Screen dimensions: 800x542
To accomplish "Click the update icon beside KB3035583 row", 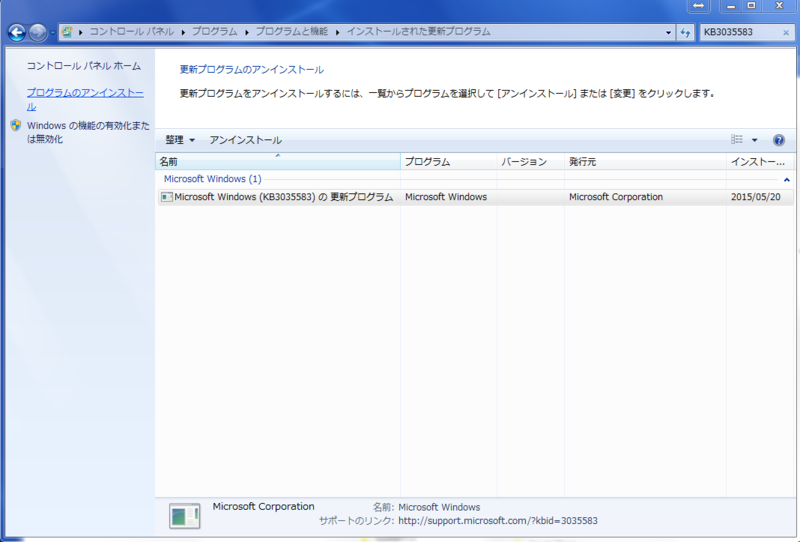I will pos(166,197).
